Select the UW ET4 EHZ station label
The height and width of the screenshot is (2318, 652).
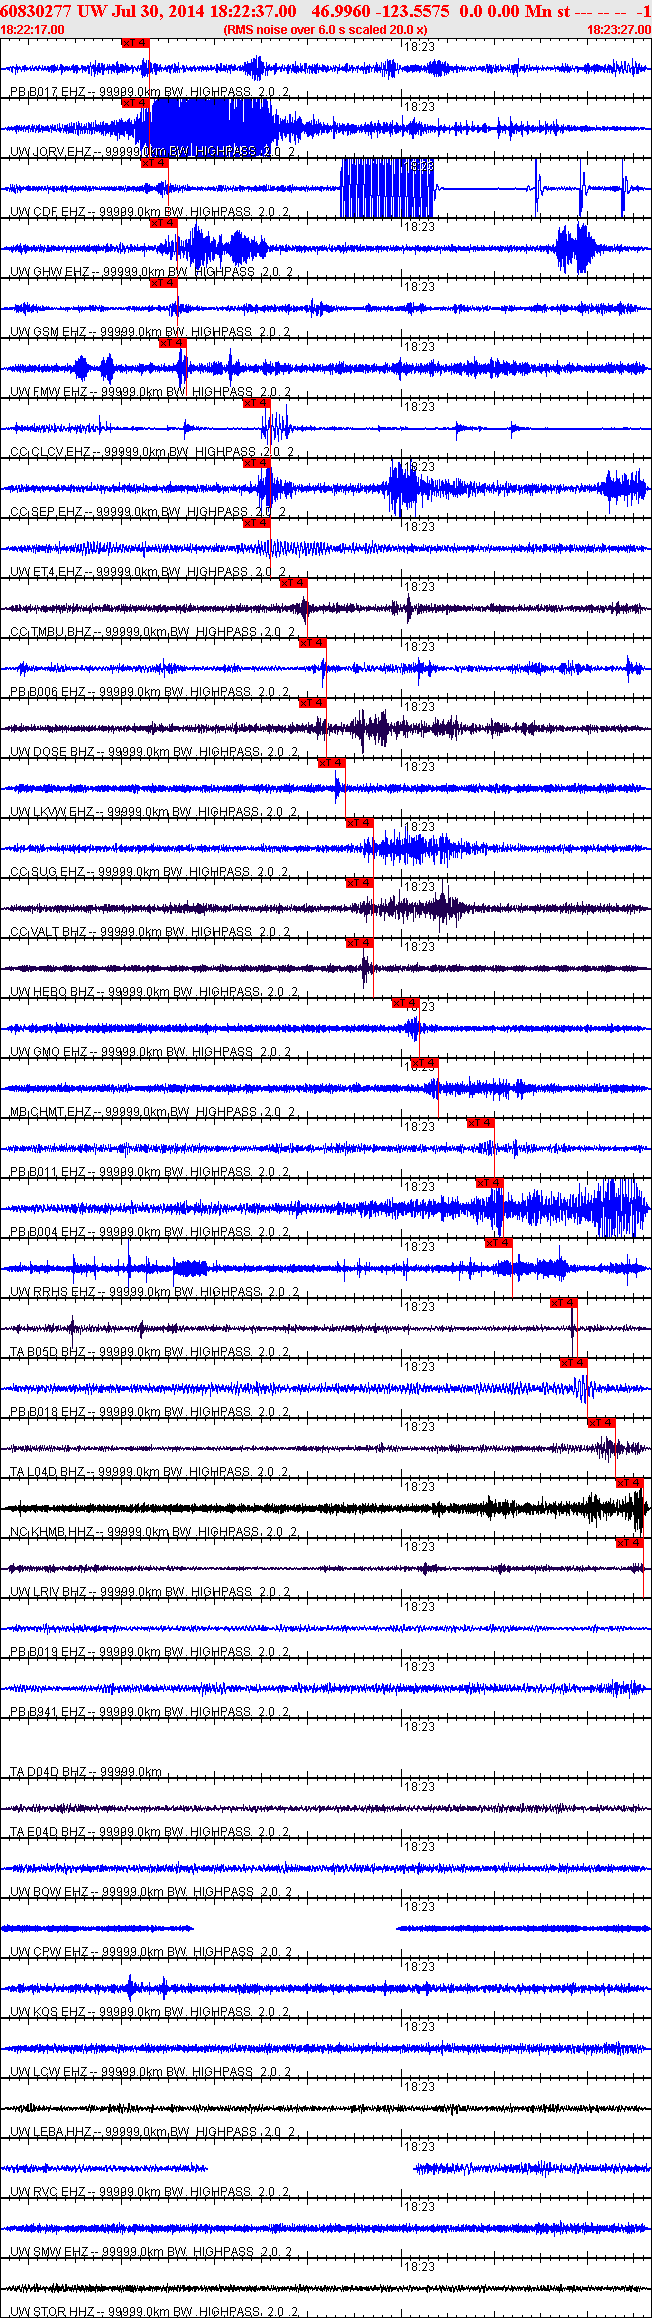coord(47,571)
